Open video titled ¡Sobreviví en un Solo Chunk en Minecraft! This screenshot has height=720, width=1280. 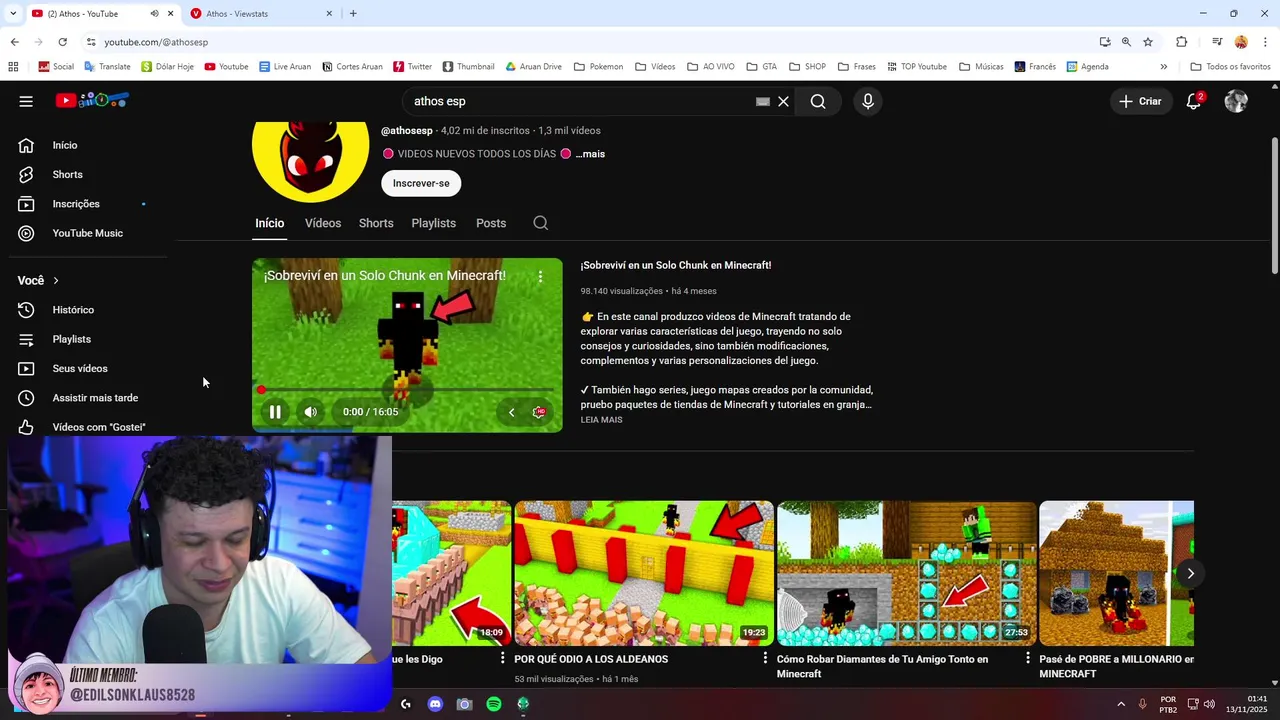tap(676, 265)
